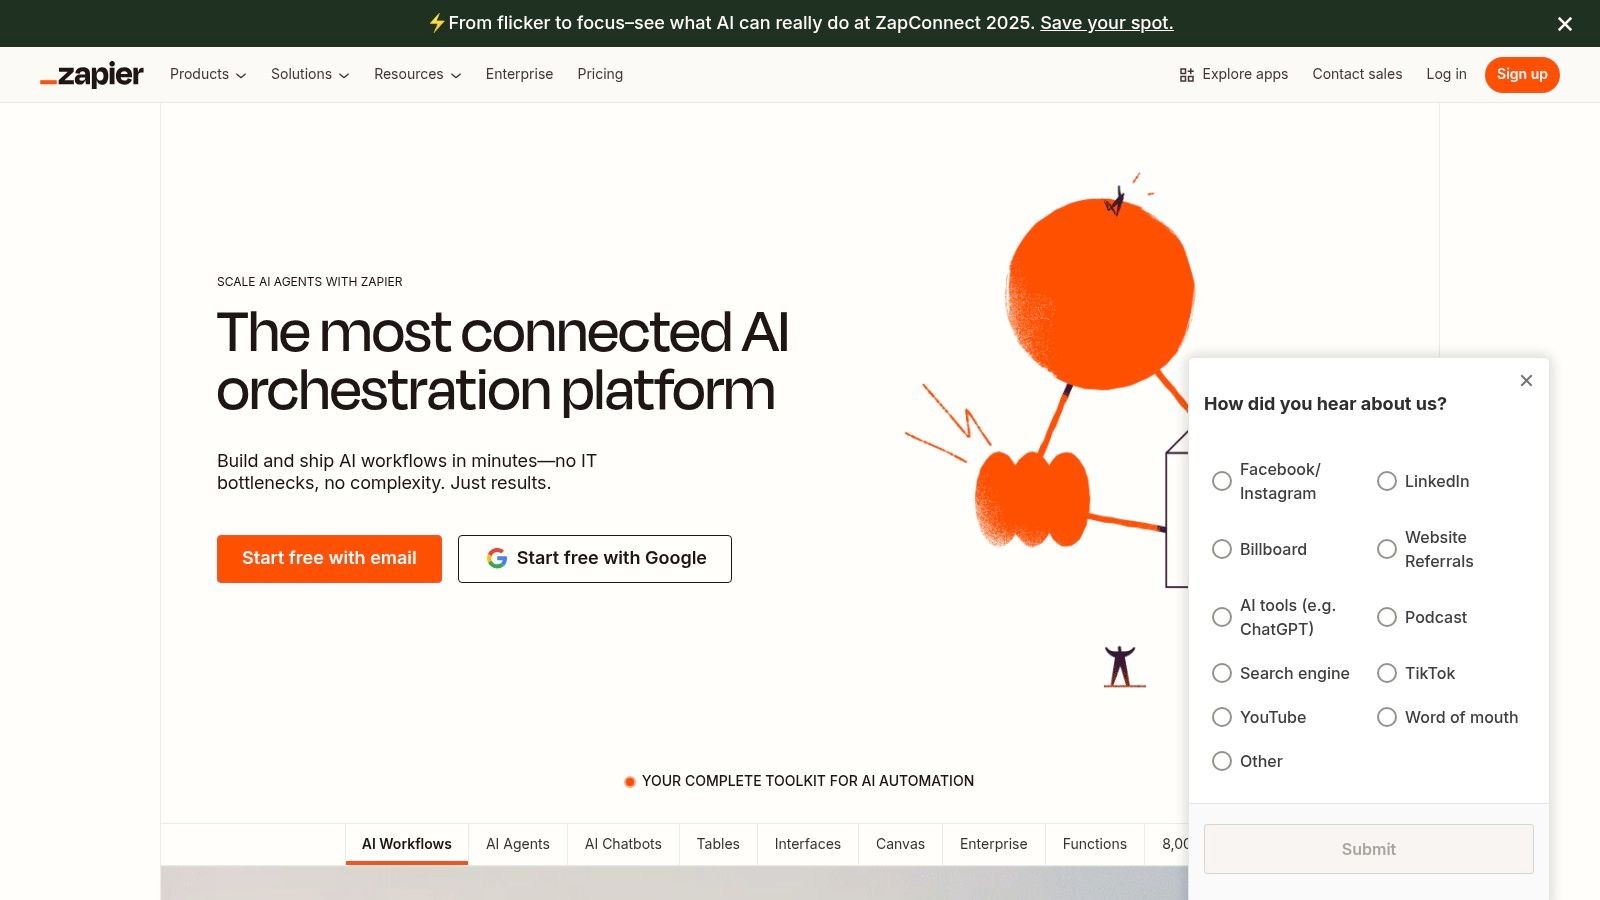This screenshot has width=1600, height=900.
Task: Expand the Products dropdown
Action: 206,74
